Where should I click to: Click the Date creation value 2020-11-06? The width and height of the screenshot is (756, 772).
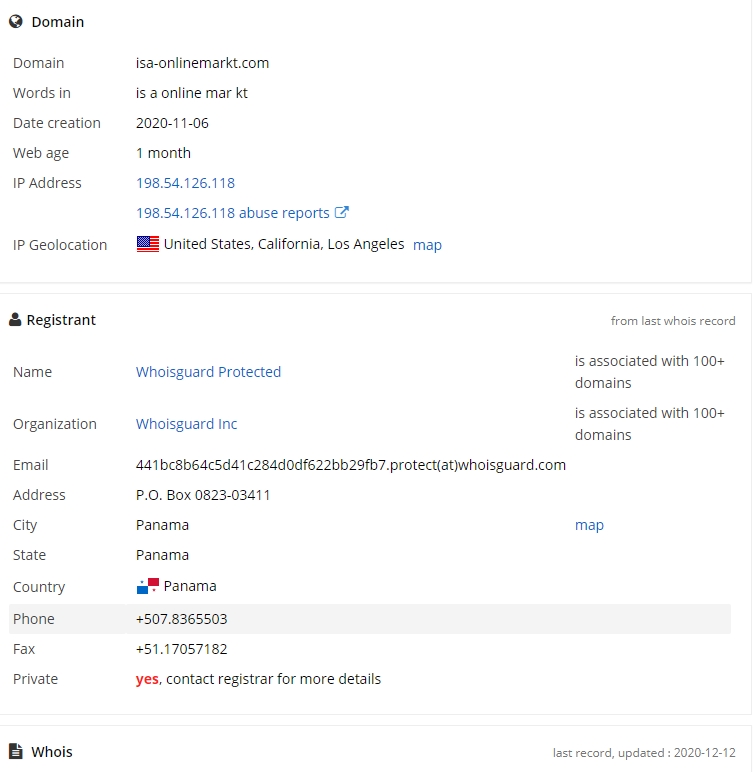172,123
